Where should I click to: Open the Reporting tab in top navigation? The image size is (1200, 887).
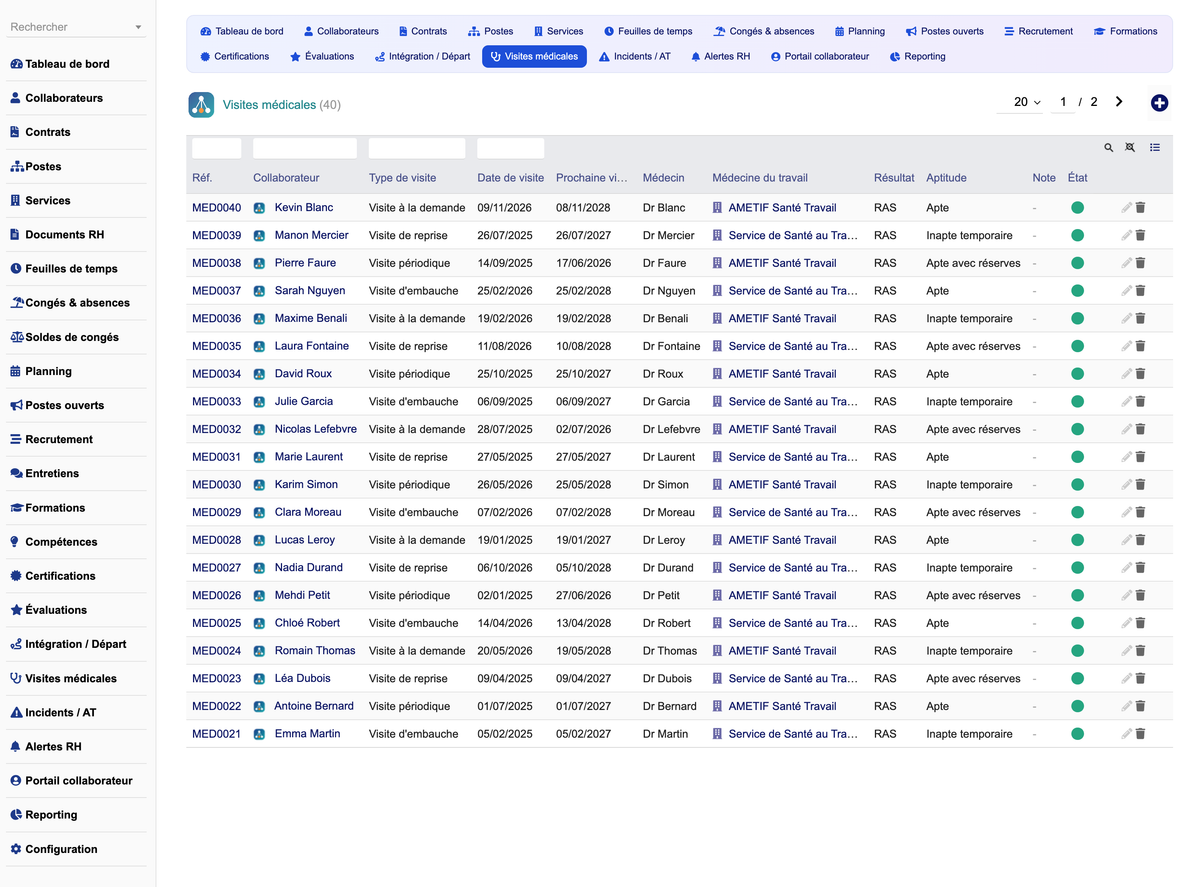point(917,57)
